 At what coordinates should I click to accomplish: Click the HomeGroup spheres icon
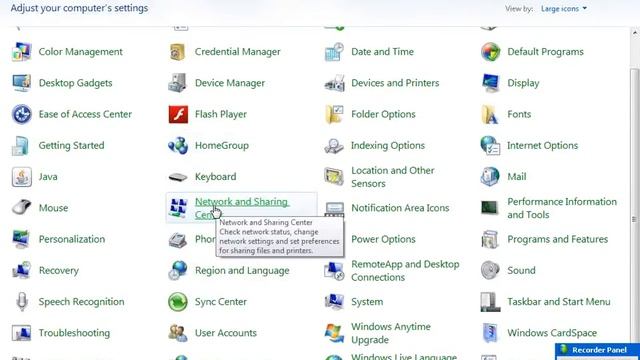point(178,145)
